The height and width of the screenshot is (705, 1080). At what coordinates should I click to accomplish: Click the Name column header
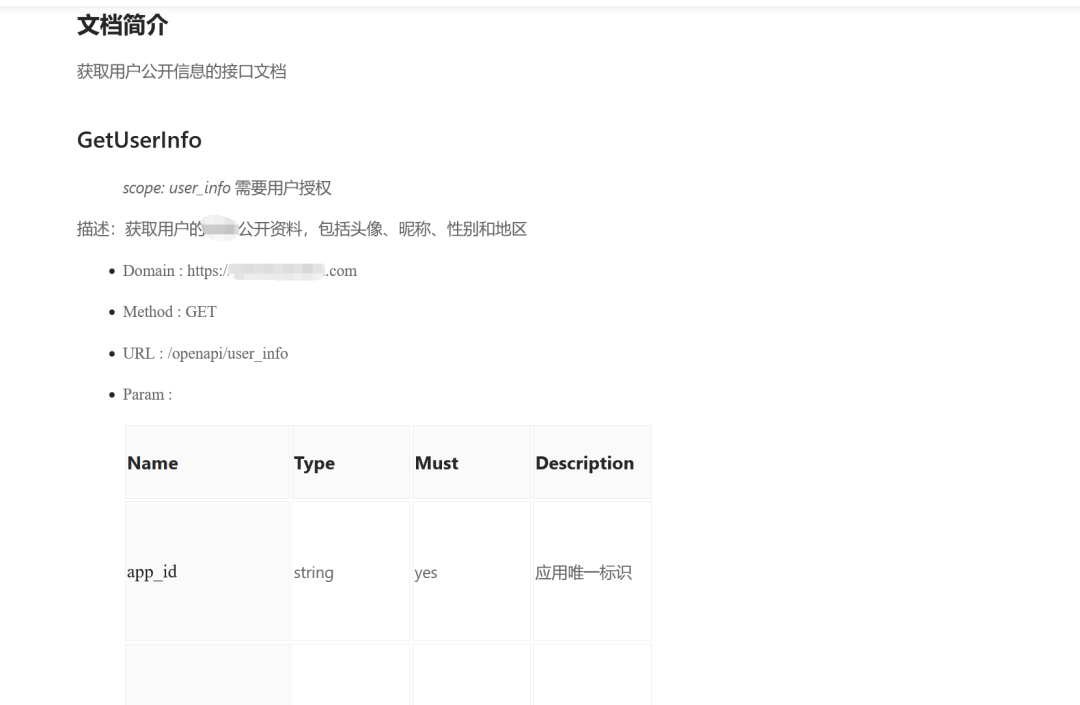207,463
